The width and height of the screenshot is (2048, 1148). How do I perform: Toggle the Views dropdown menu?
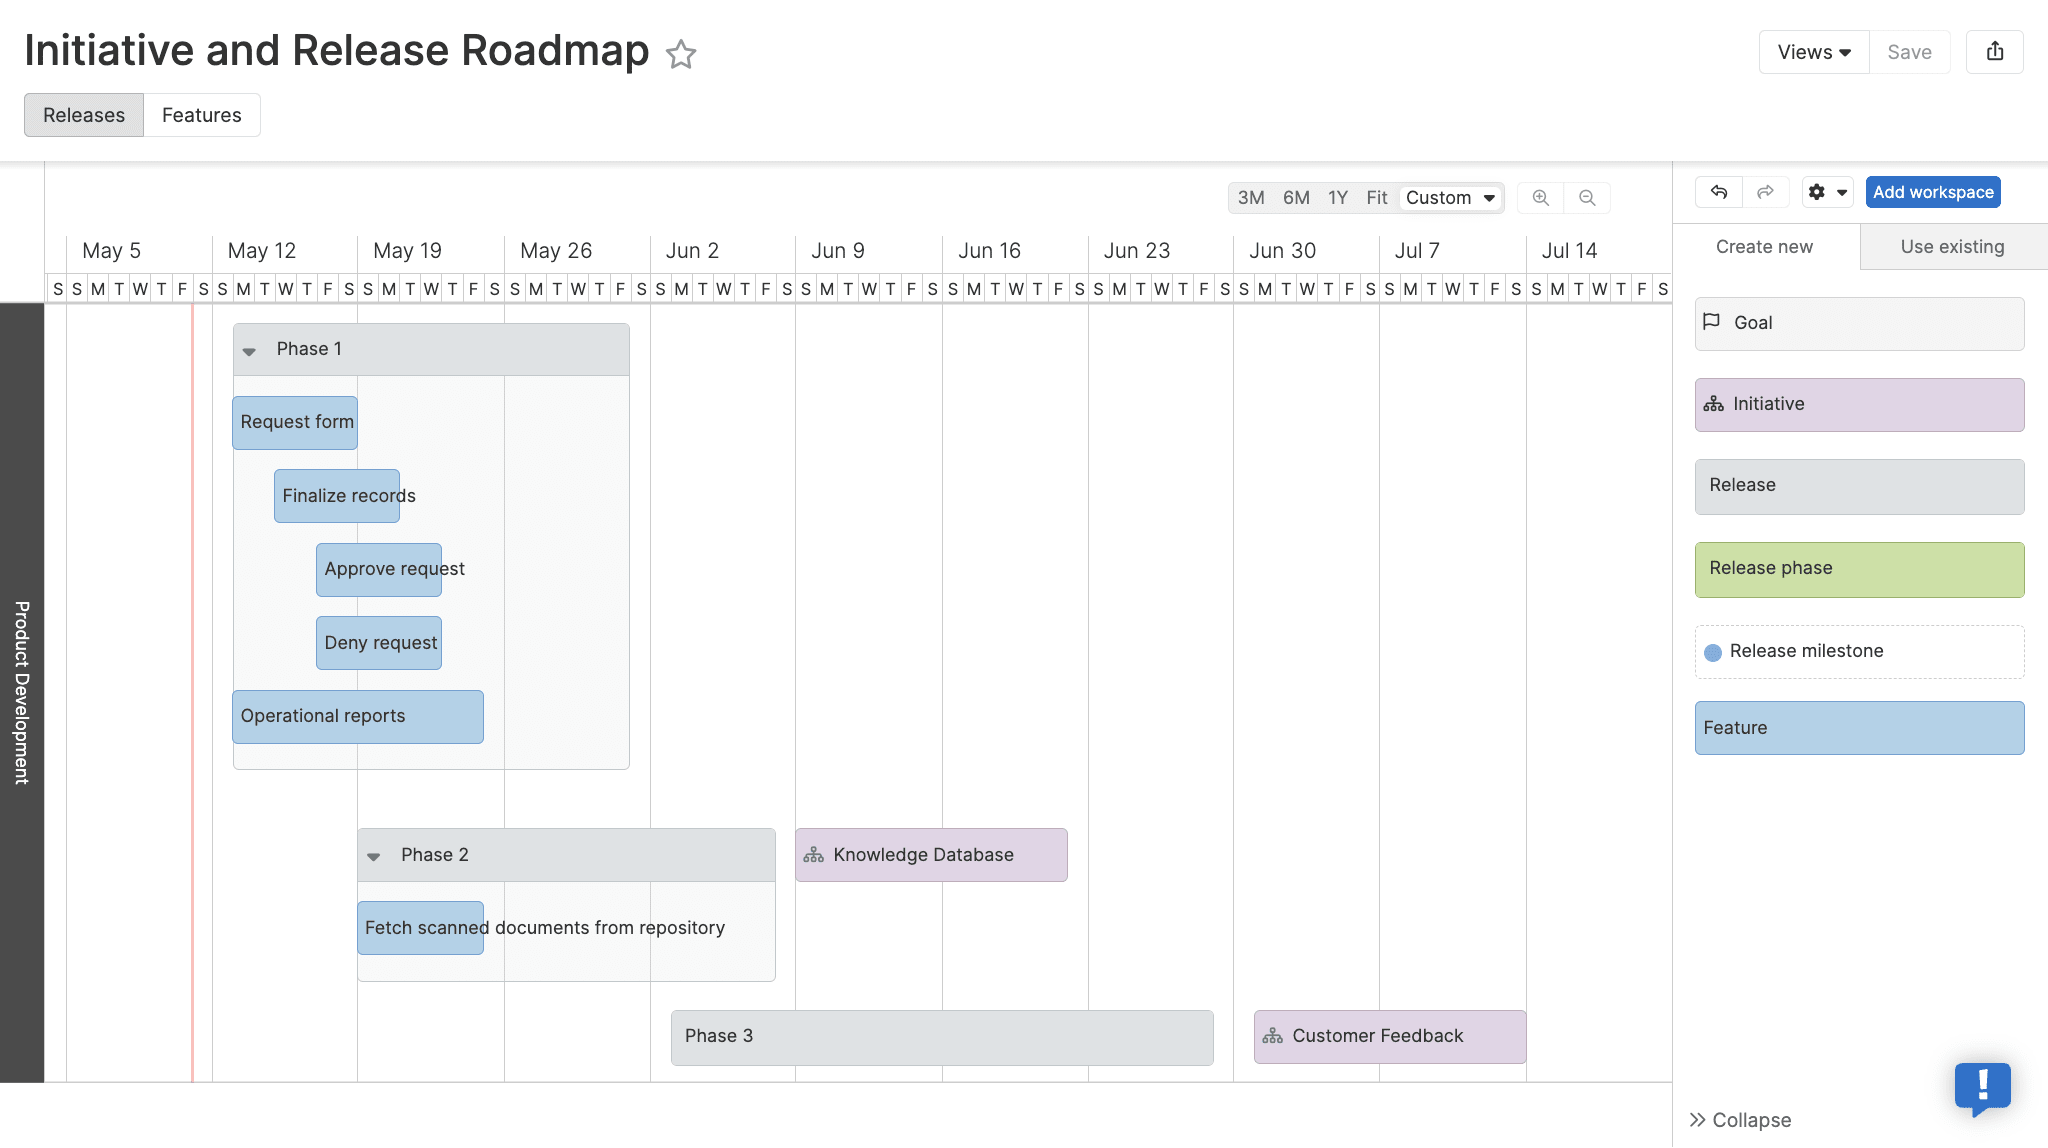[x=1812, y=51]
